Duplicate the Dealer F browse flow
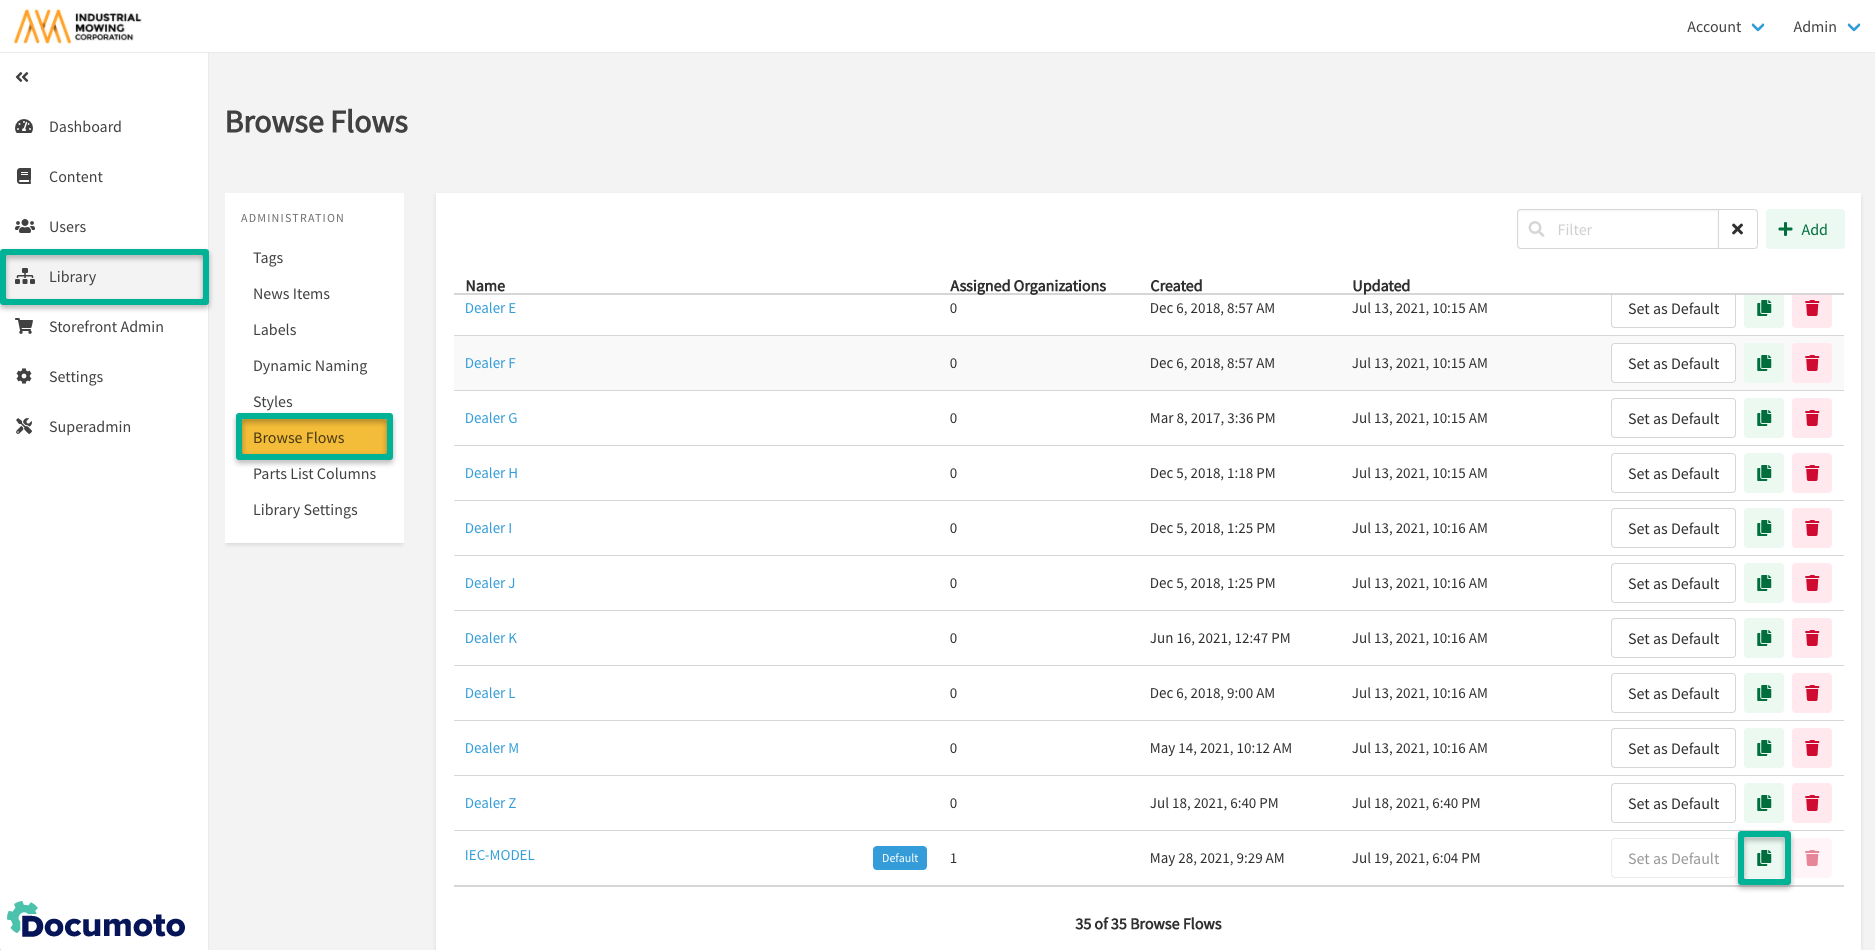 (x=1764, y=363)
